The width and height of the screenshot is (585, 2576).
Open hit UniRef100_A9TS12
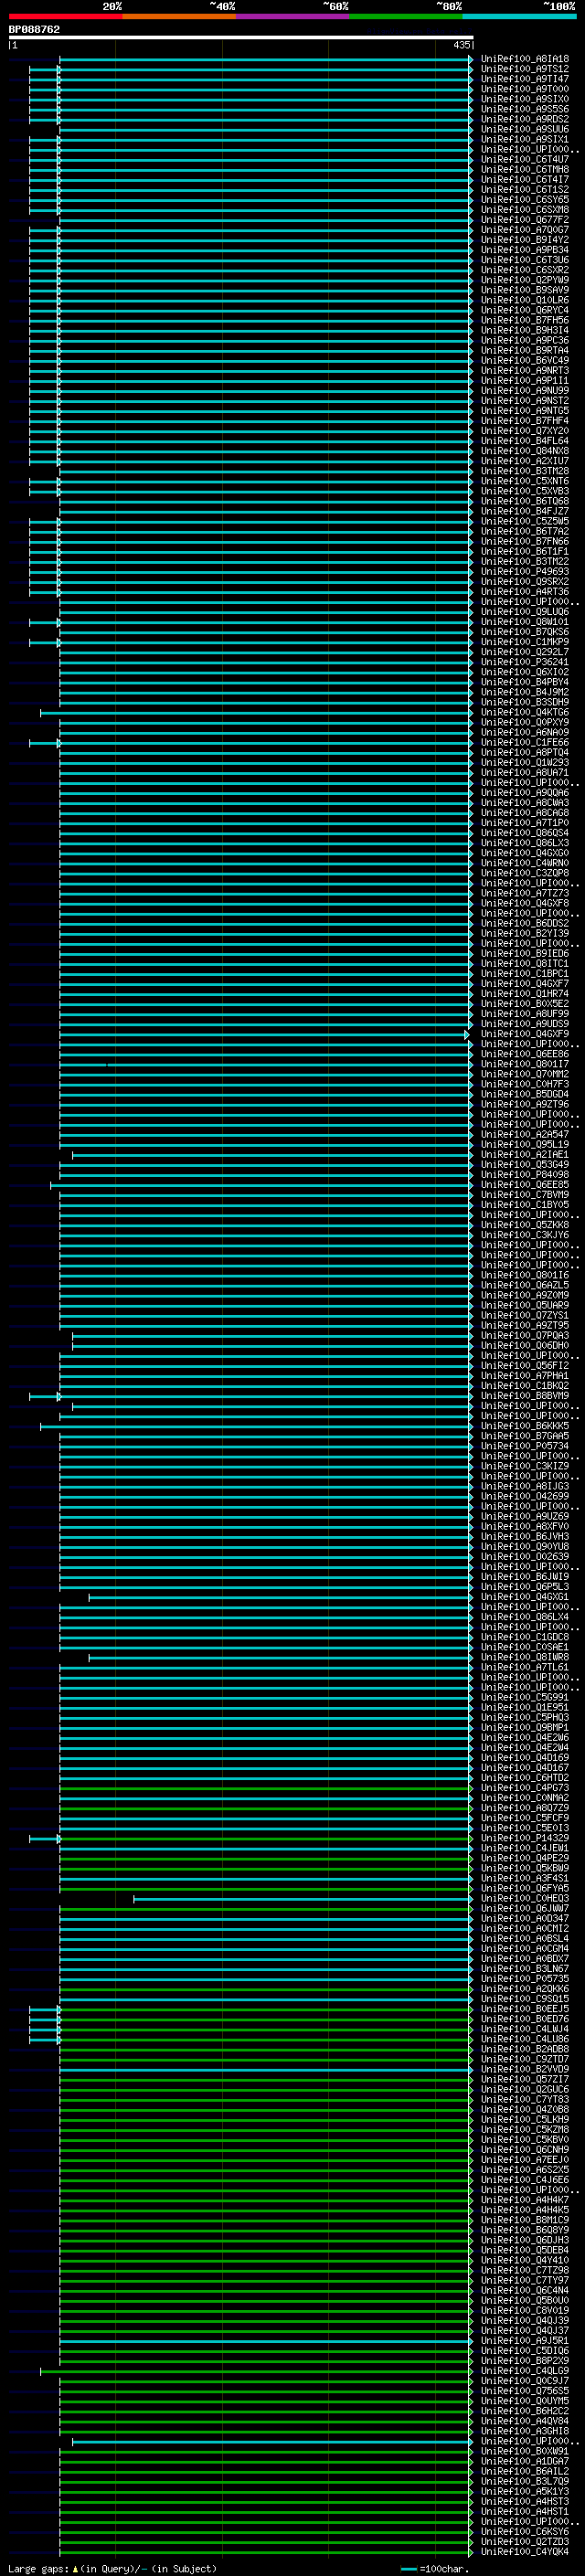point(525,69)
